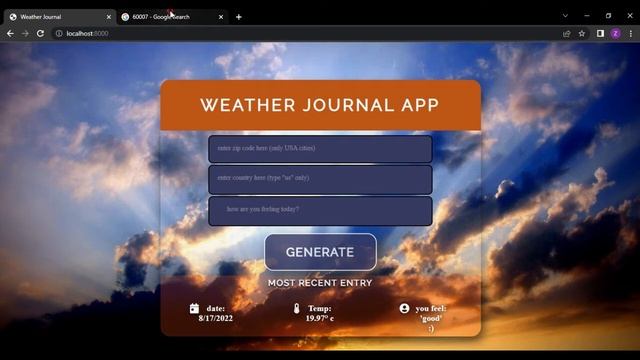
Task: View site information icon in address bar
Action: point(59,33)
